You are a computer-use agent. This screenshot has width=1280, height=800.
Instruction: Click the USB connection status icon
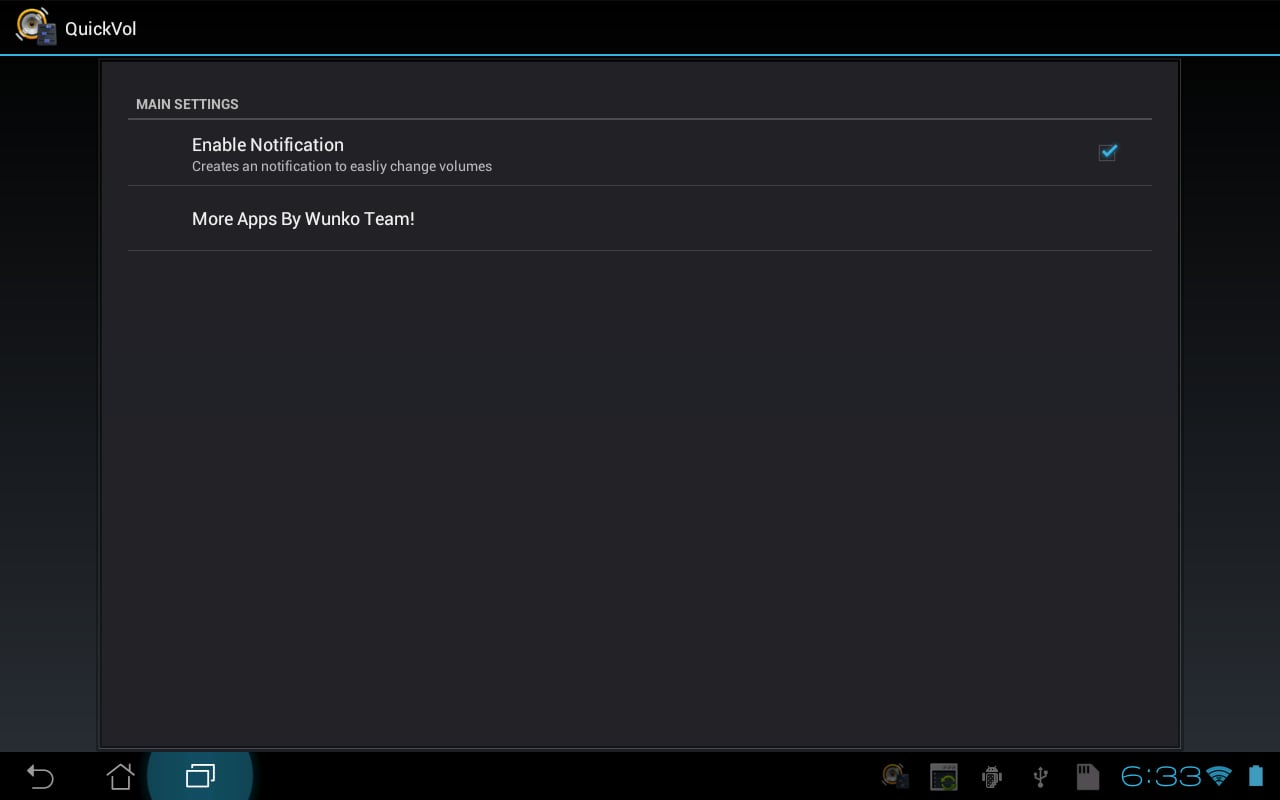(1040, 777)
